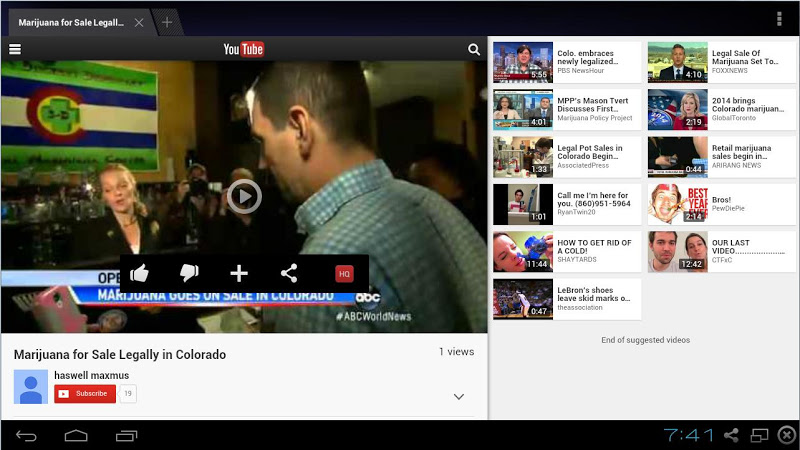The height and width of the screenshot is (450, 800).
Task: Click window resize icon in system bar
Action: 759,435
